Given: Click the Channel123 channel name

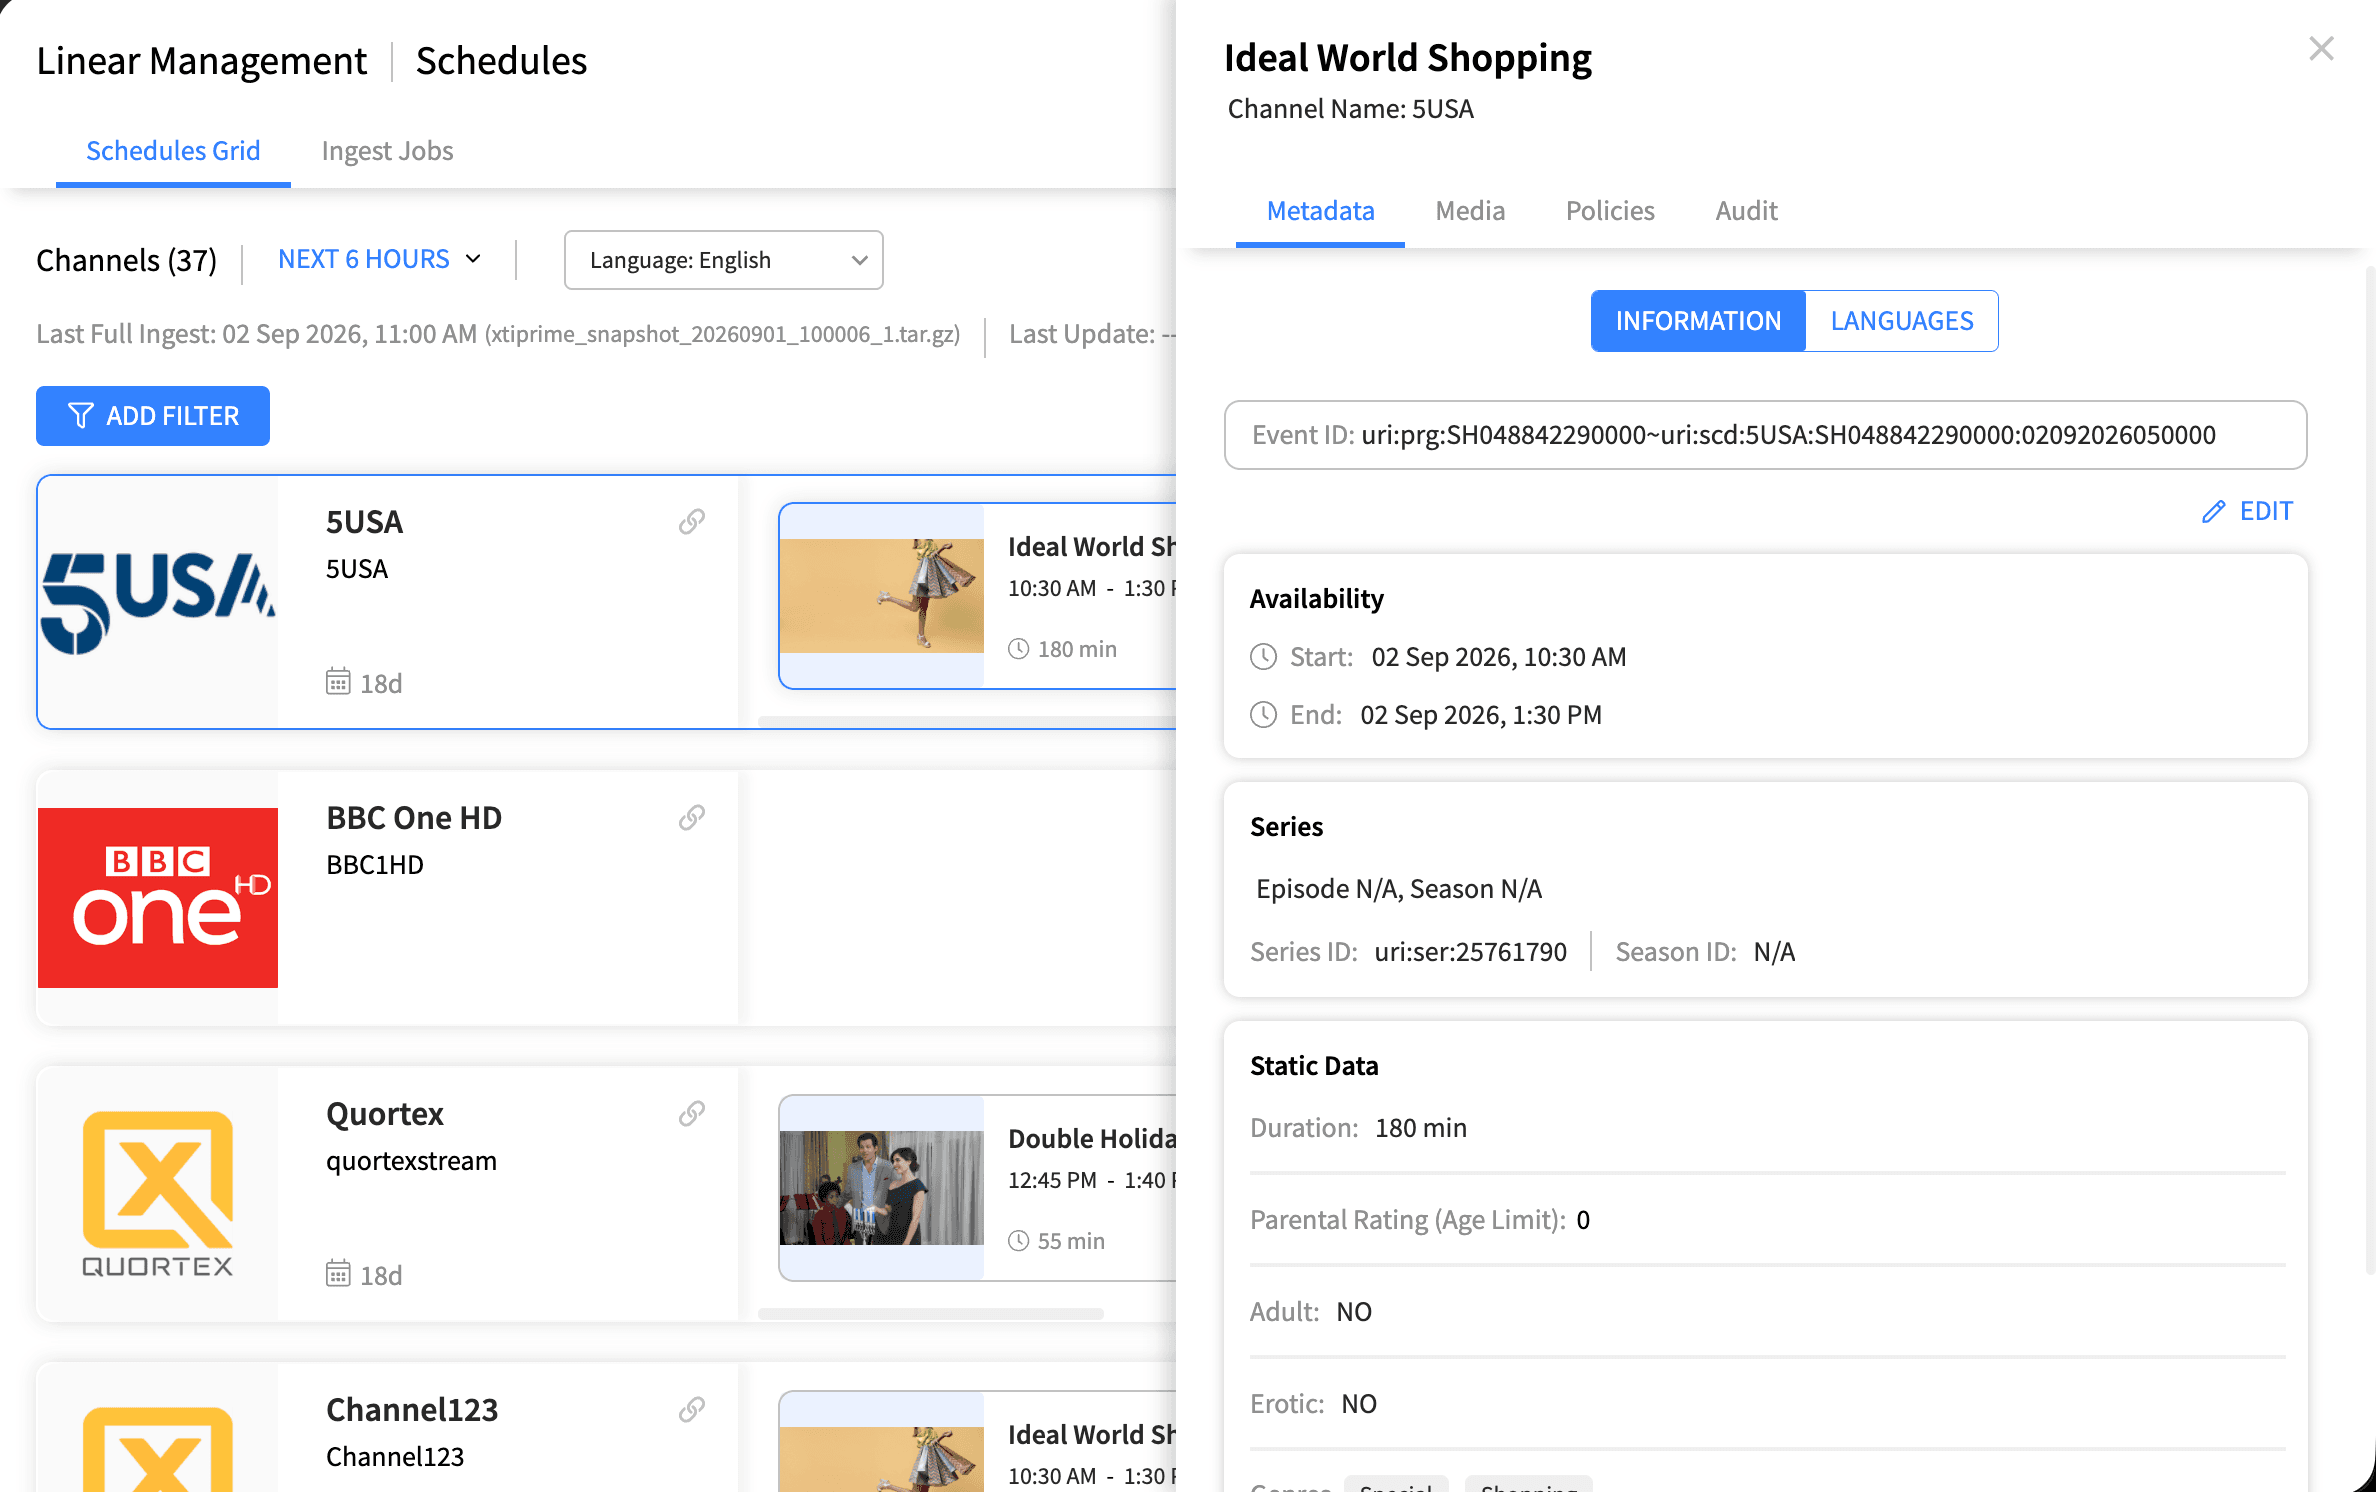Looking at the screenshot, I should coord(412,1409).
